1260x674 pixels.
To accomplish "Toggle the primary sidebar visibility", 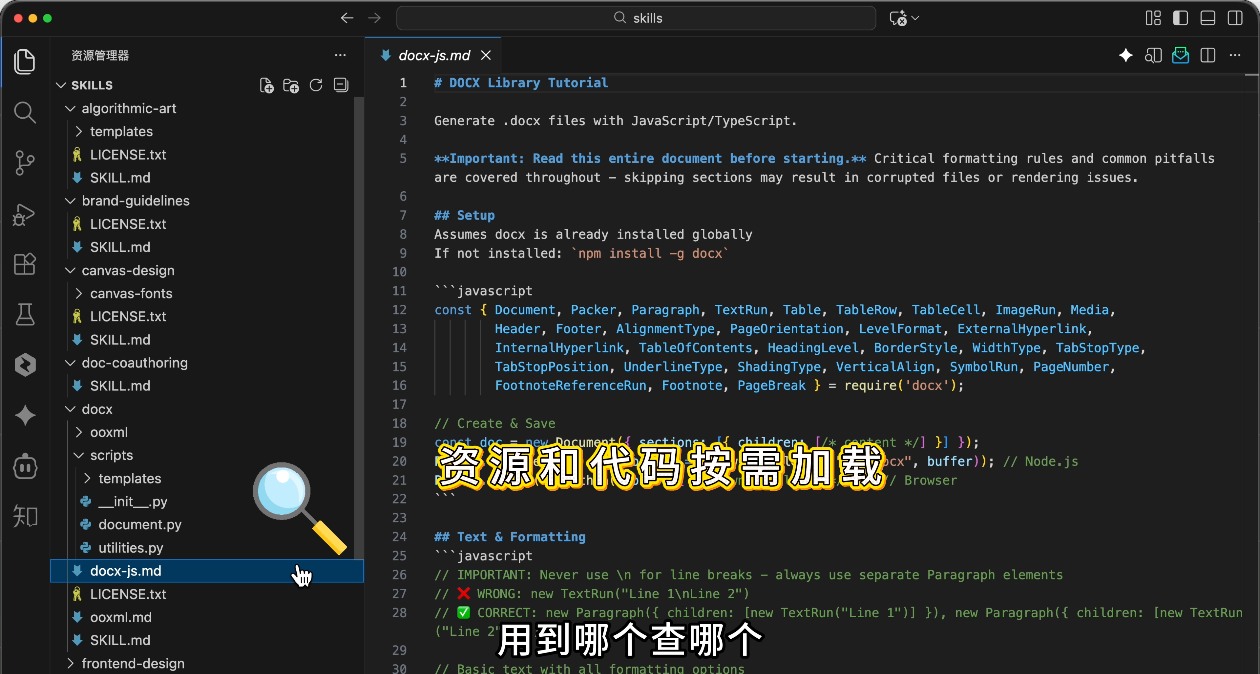I will tap(1181, 18).
